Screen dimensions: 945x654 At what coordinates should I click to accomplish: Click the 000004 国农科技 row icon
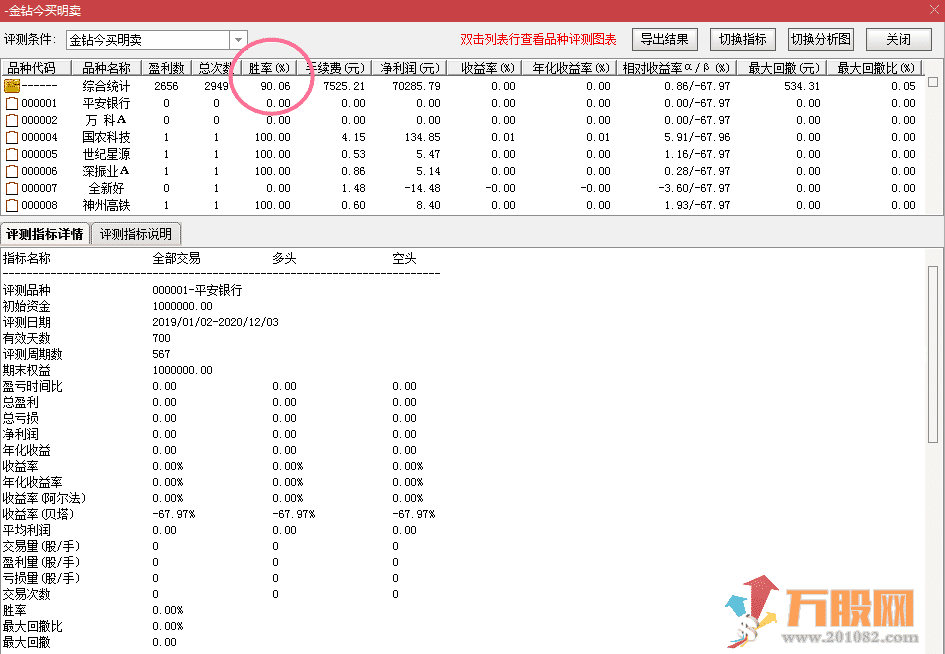click(11, 137)
